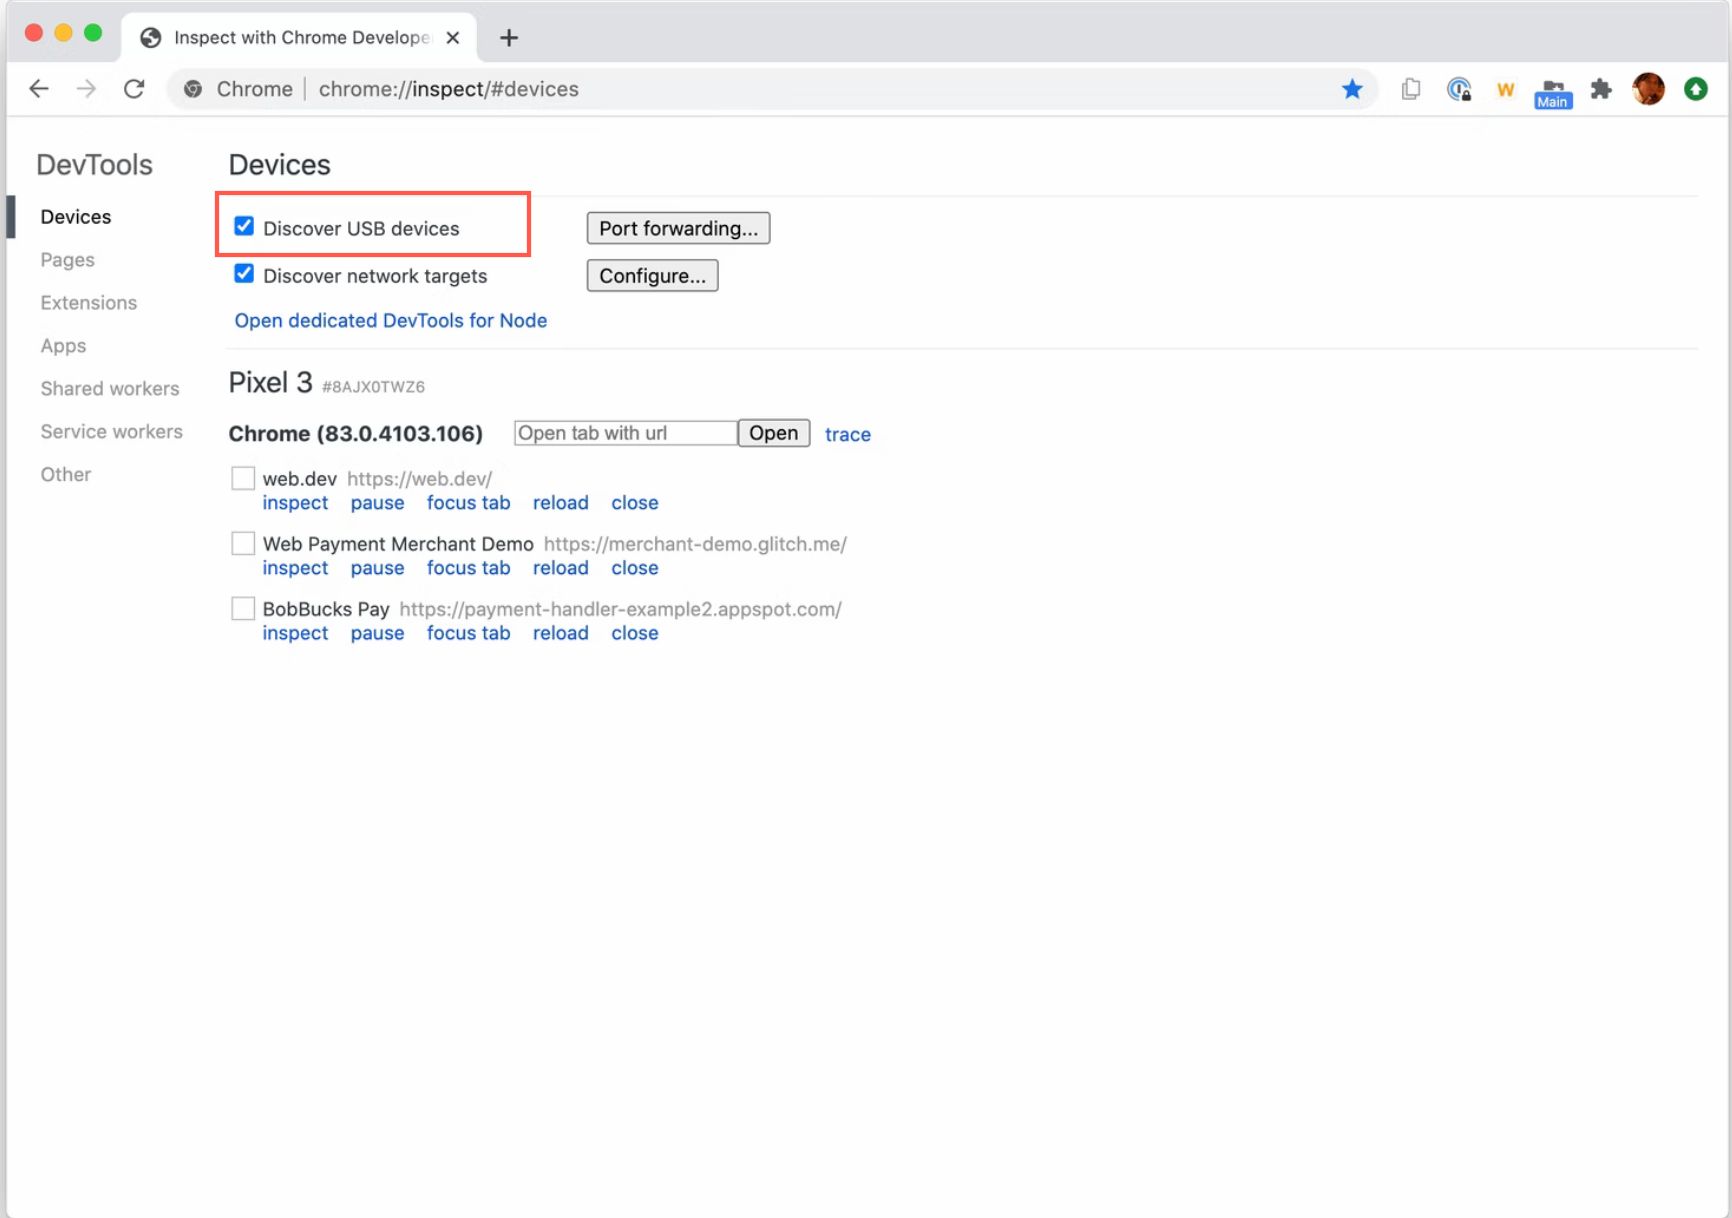Open the Service workers section
Viewport: 1732px width, 1218px height.
[111, 431]
